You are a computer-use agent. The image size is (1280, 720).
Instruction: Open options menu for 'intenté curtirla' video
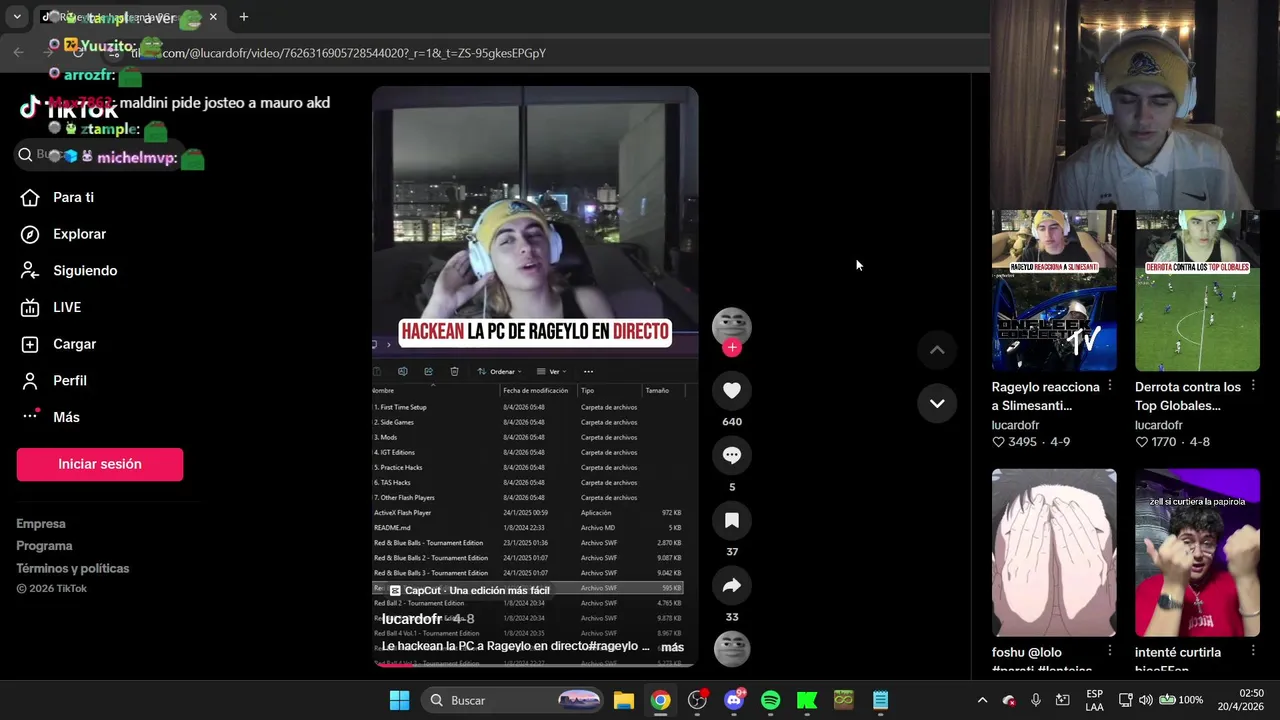[x=1253, y=652]
